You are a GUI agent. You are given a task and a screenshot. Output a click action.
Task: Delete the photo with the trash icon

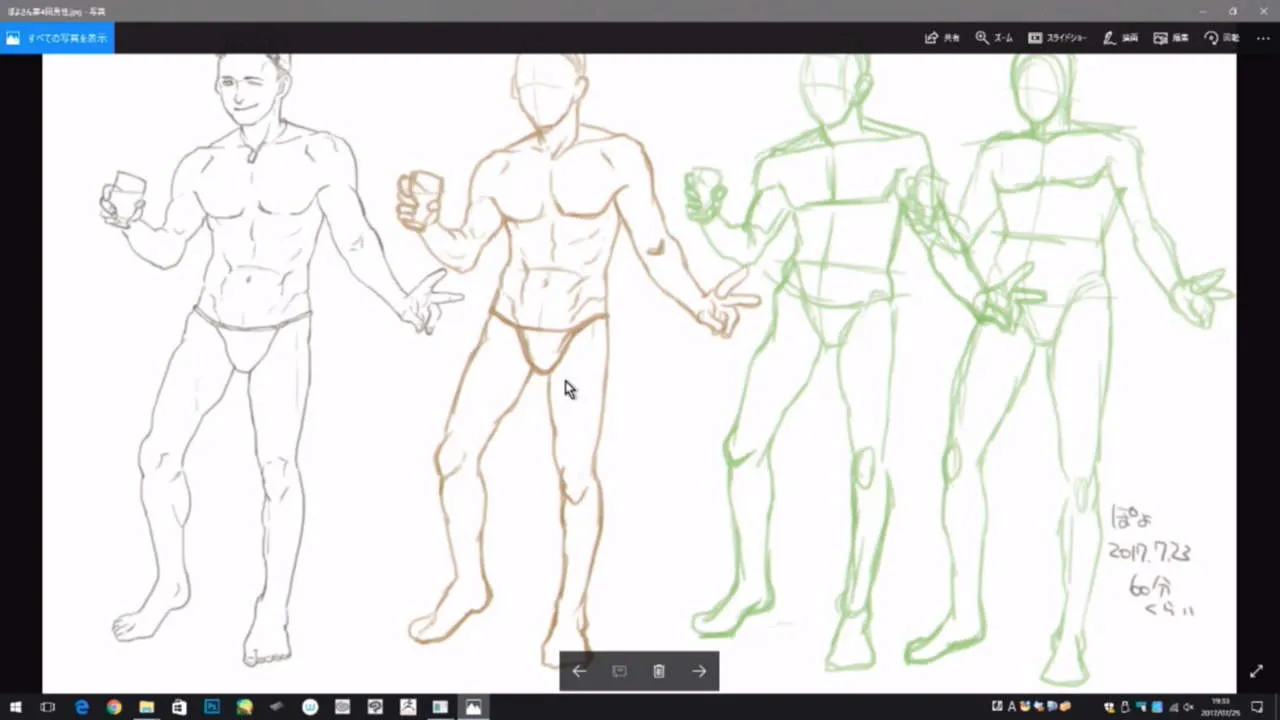tap(659, 671)
